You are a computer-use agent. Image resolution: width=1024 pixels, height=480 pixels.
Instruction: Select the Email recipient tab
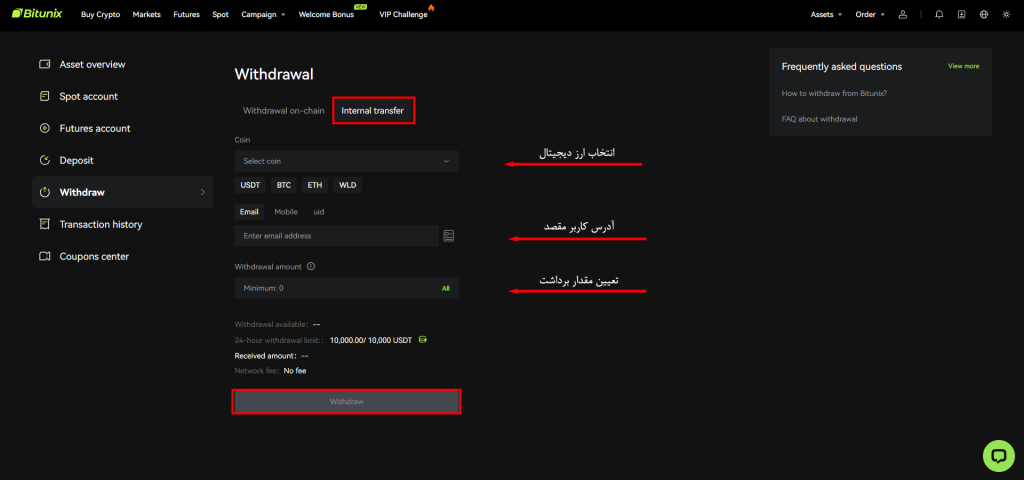point(249,212)
